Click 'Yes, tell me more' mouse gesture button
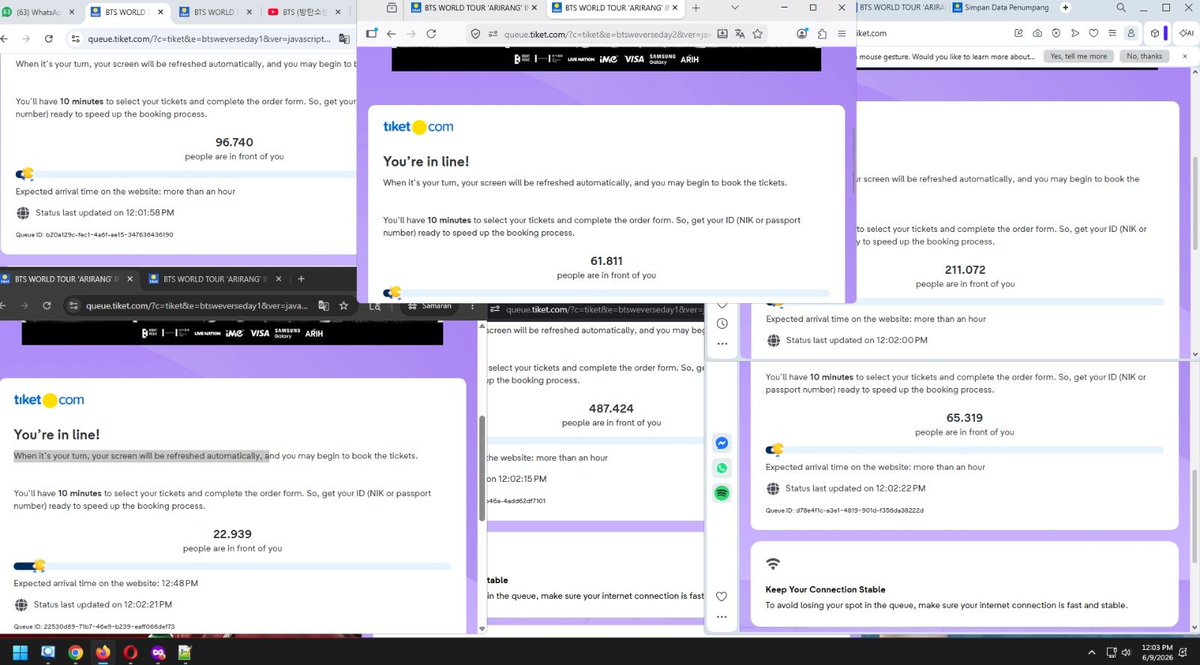The image size is (1200, 665). (x=1079, y=57)
